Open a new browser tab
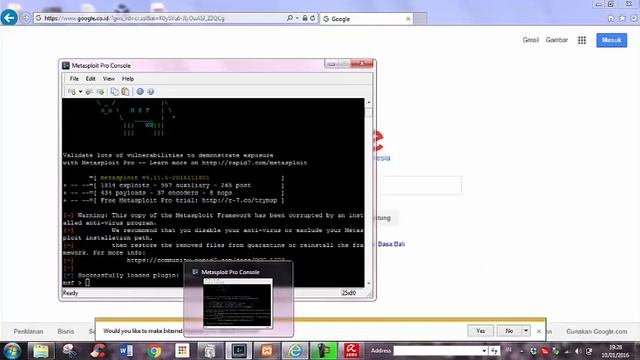 tap(420, 19)
